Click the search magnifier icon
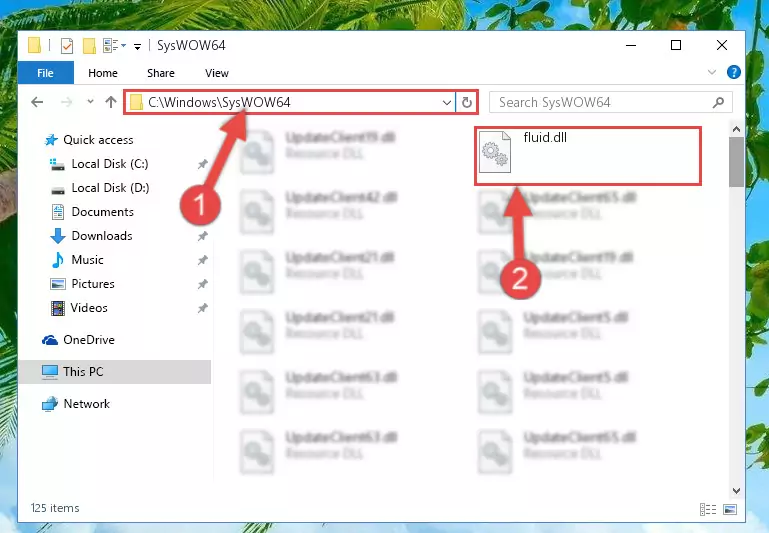769x533 pixels. 718,102
